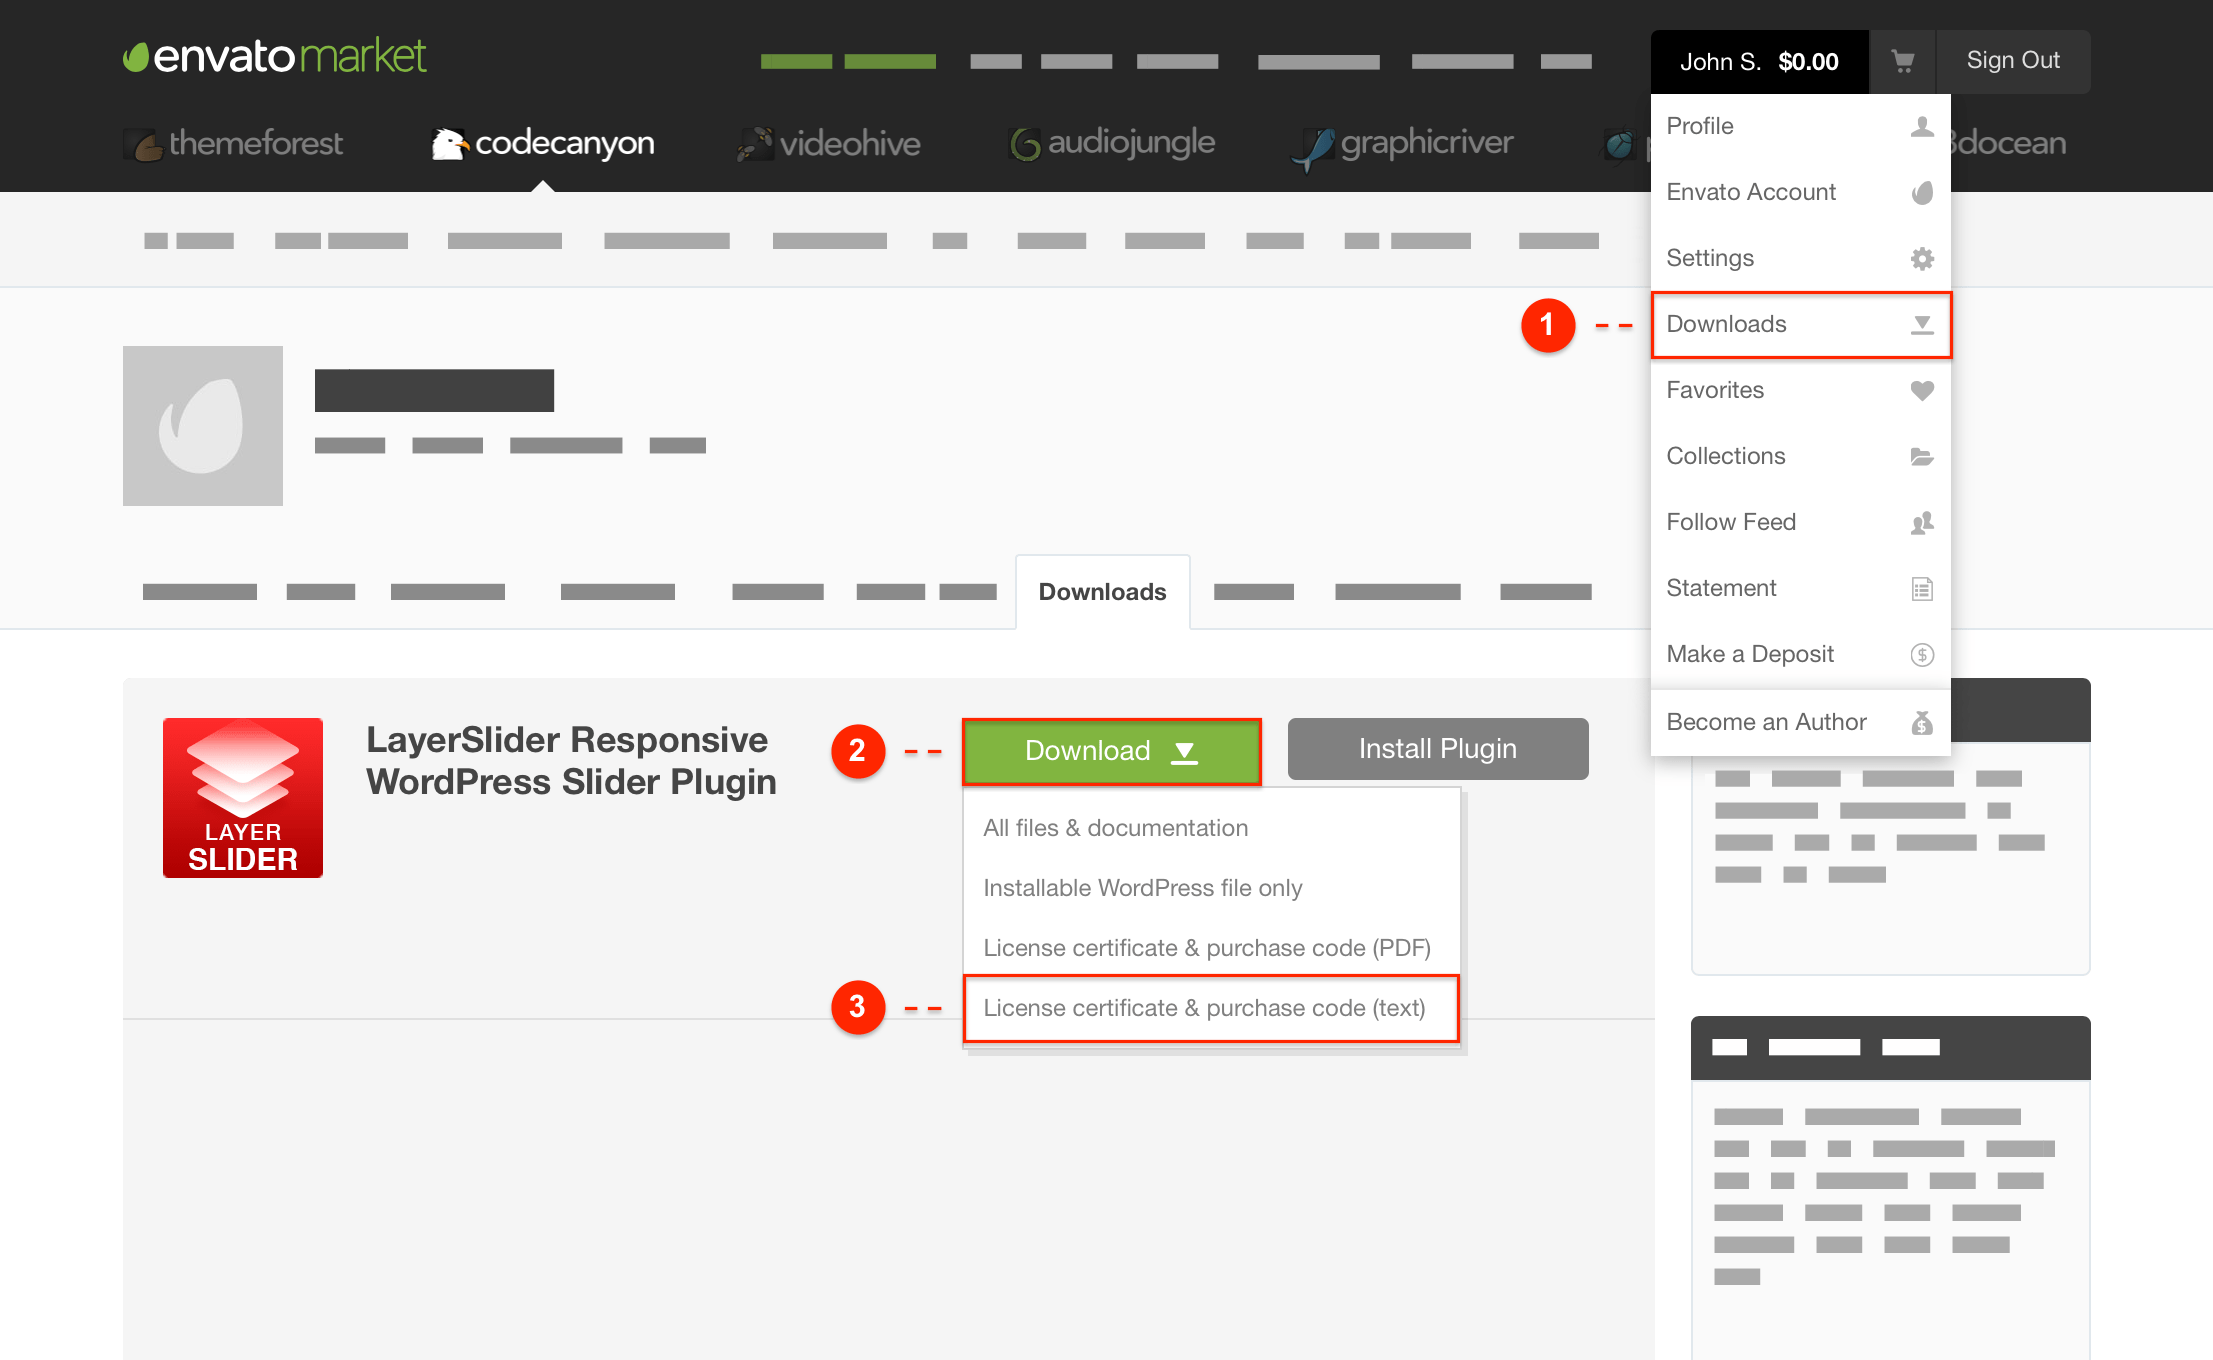
Task: Choose Installable WordPress file only
Action: 1211,888
